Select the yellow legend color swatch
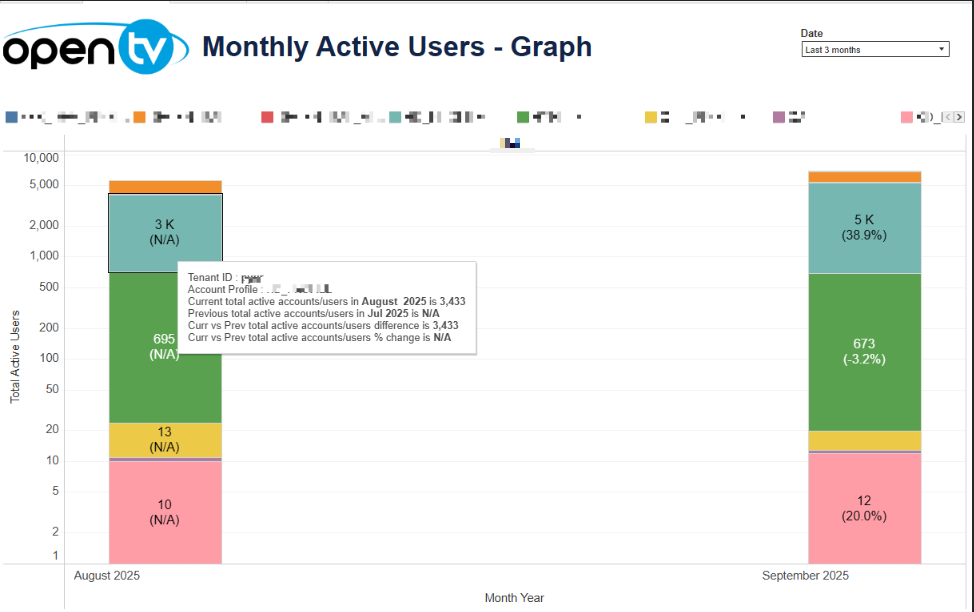This screenshot has width=974, height=612. click(x=651, y=117)
